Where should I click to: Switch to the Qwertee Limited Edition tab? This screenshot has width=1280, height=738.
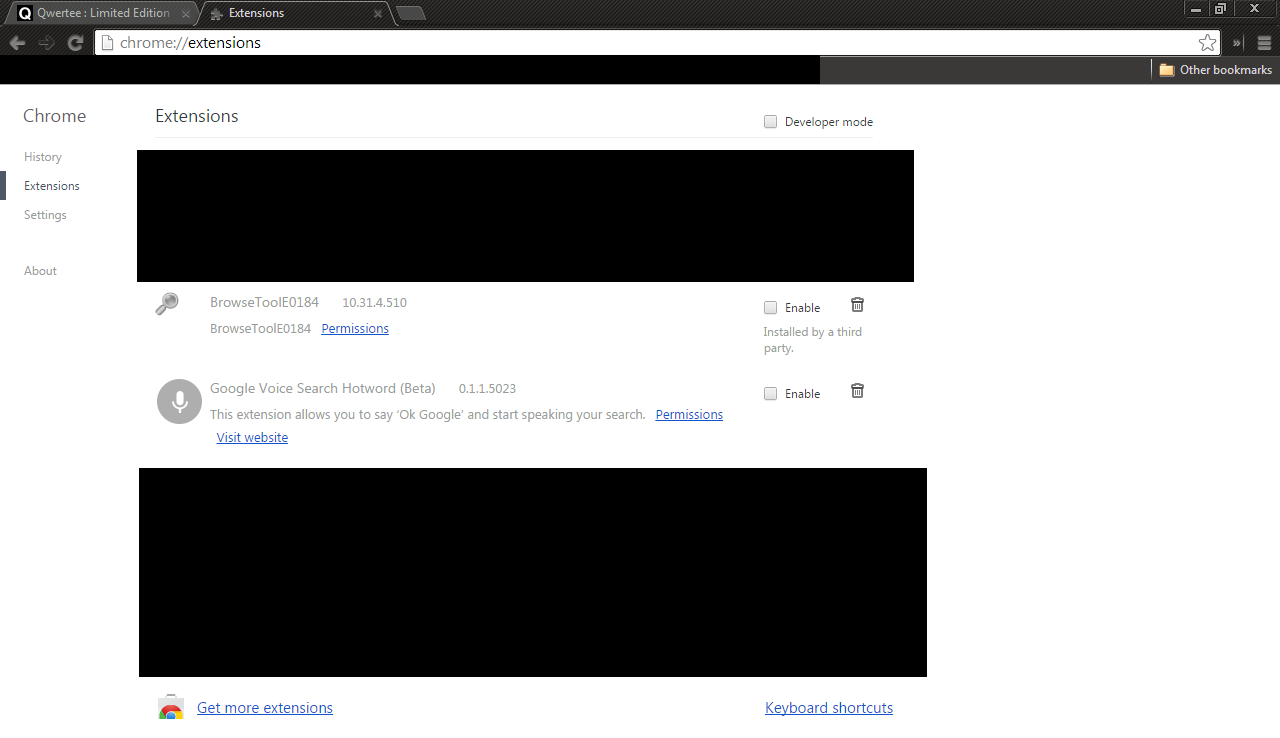pyautogui.click(x=103, y=13)
